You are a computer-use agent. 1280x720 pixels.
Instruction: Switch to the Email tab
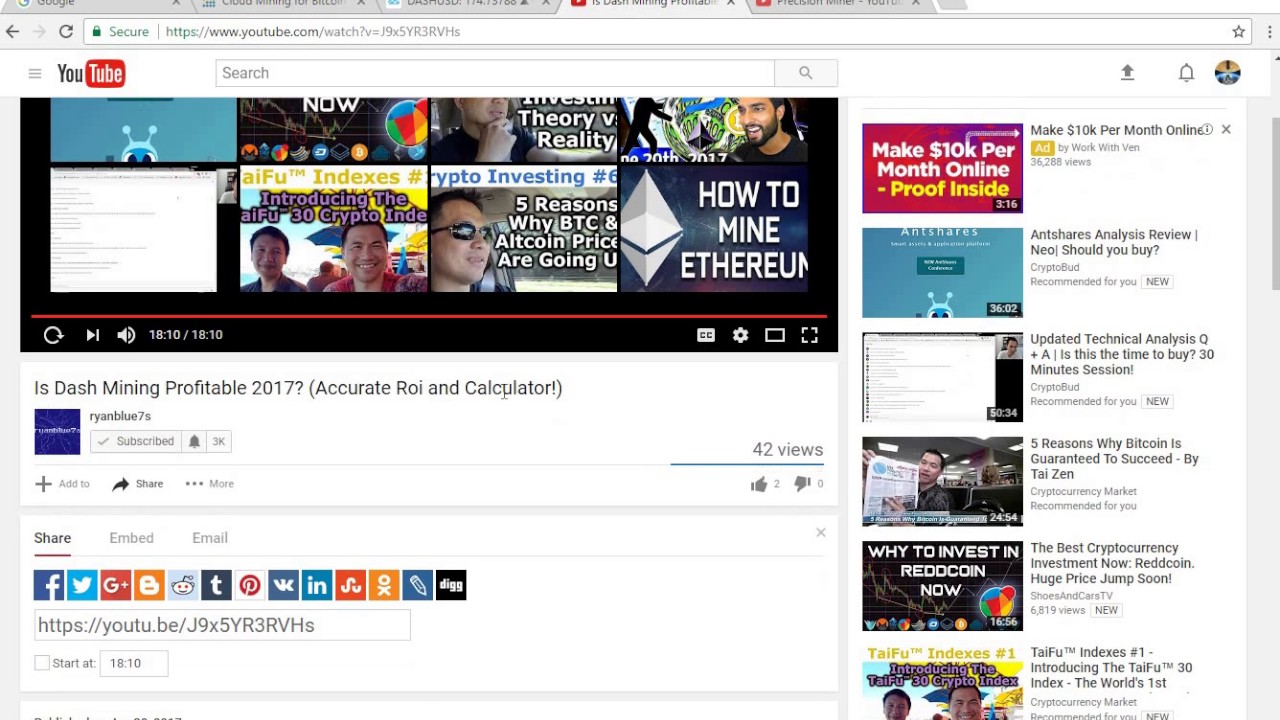(x=210, y=538)
